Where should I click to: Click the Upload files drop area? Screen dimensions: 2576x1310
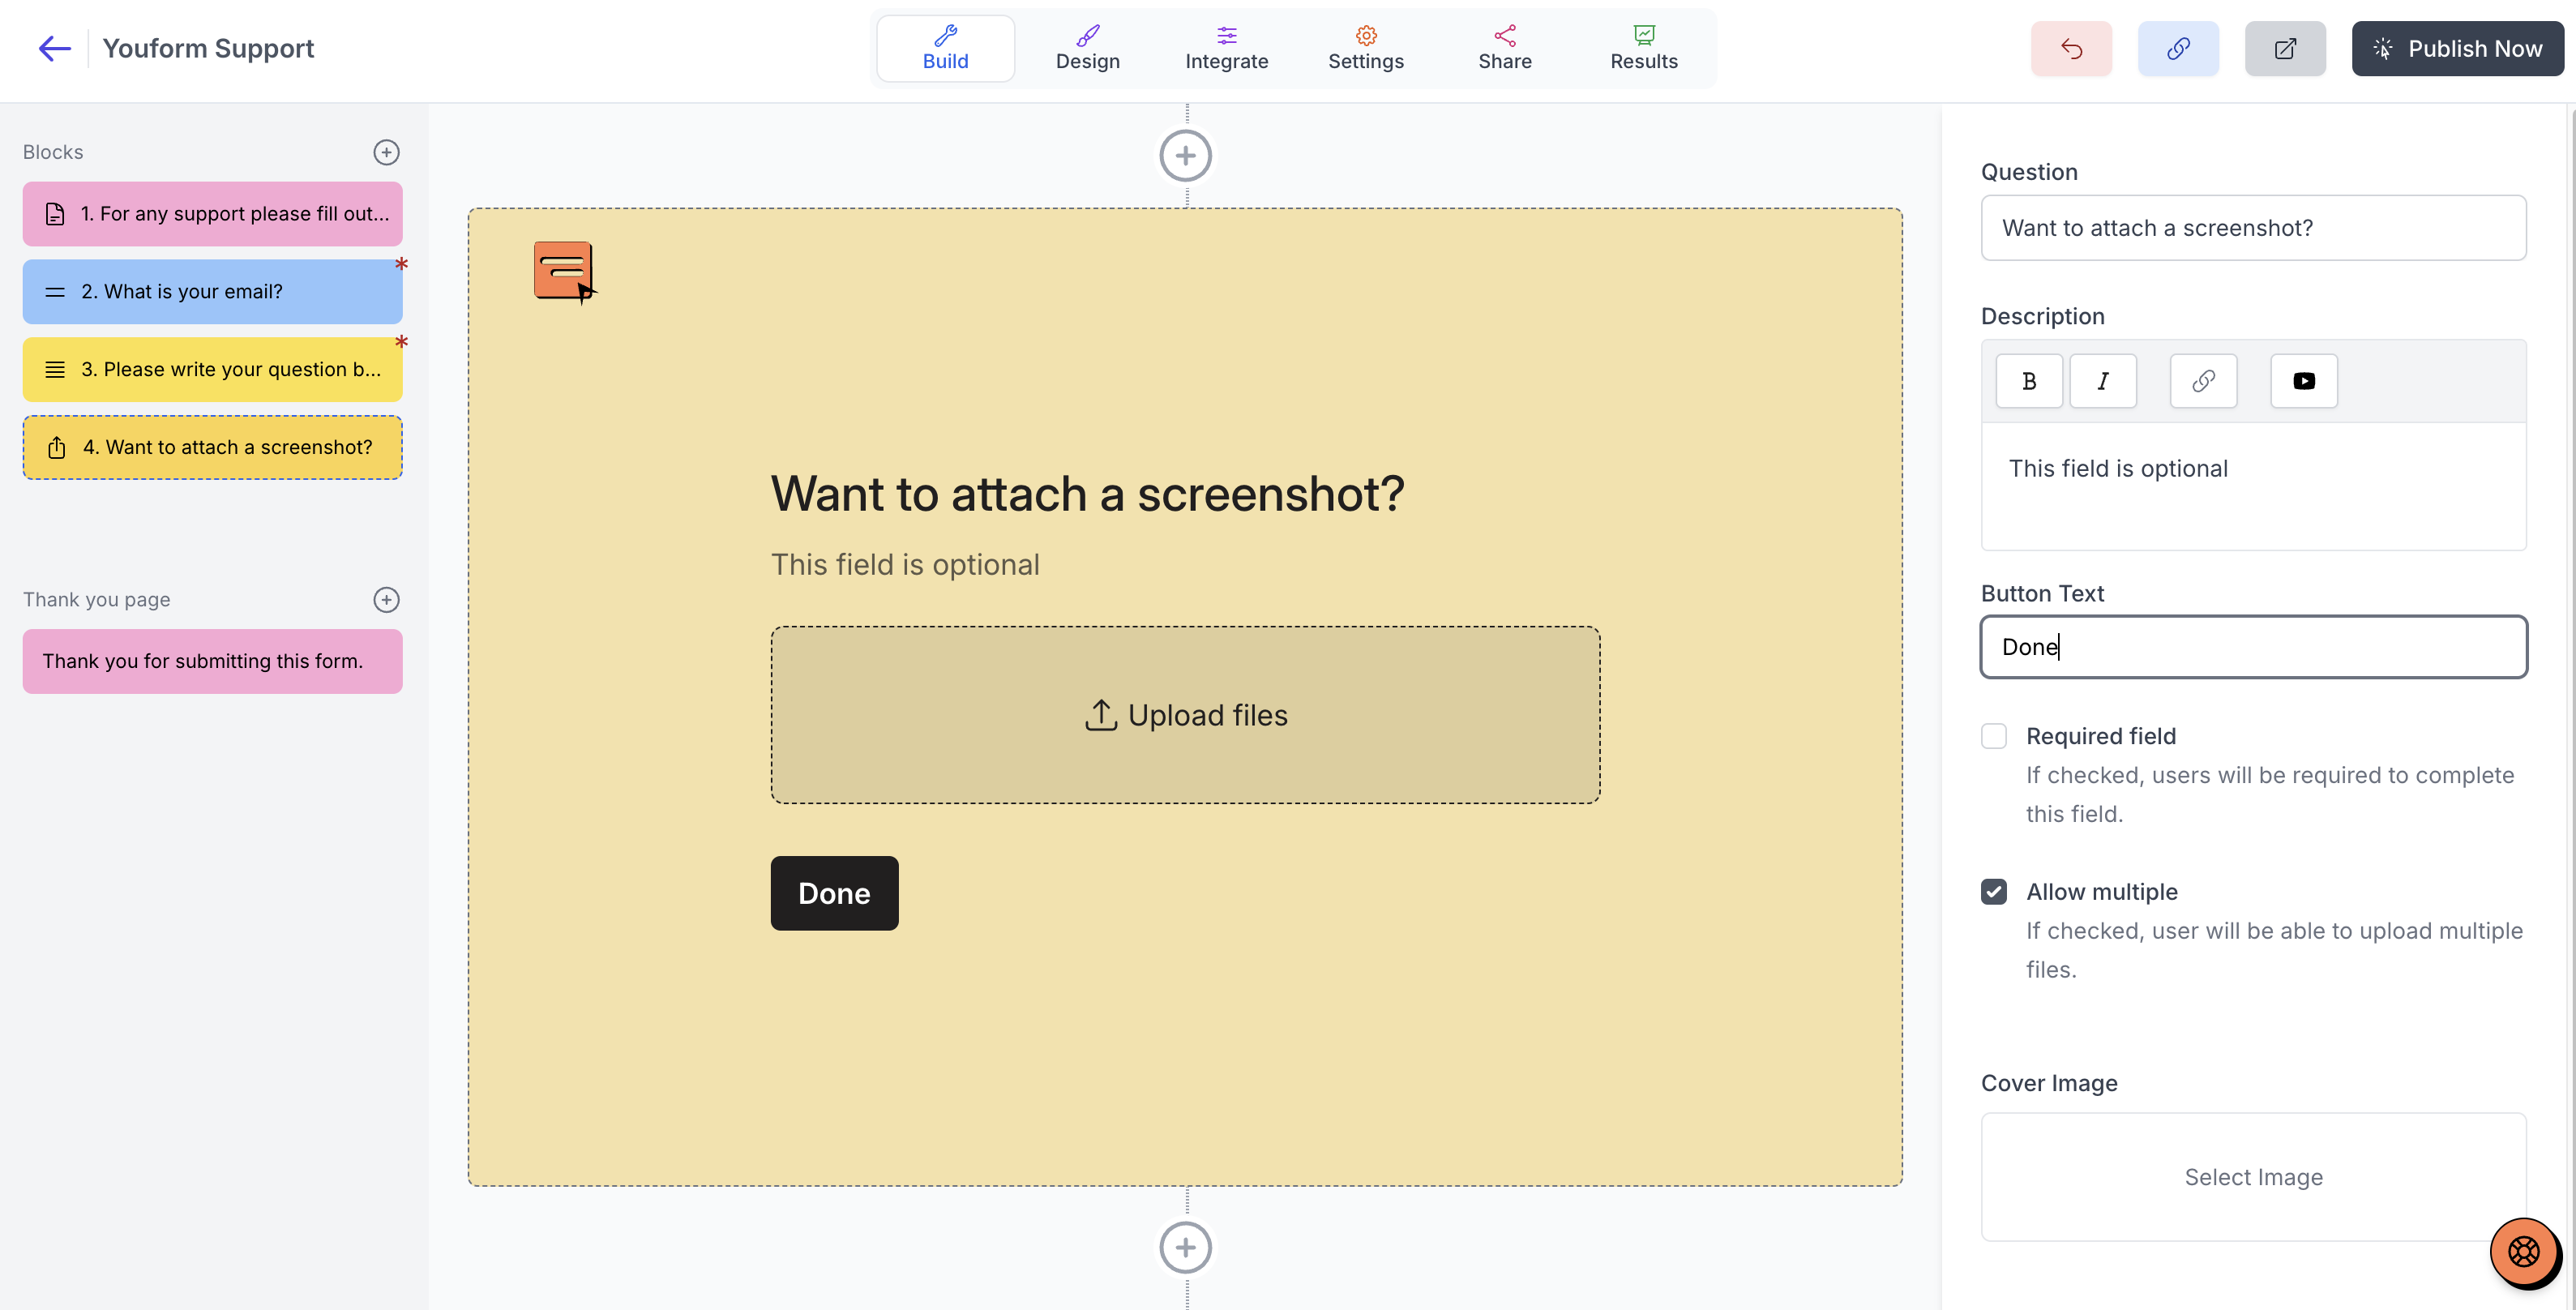tap(1185, 715)
